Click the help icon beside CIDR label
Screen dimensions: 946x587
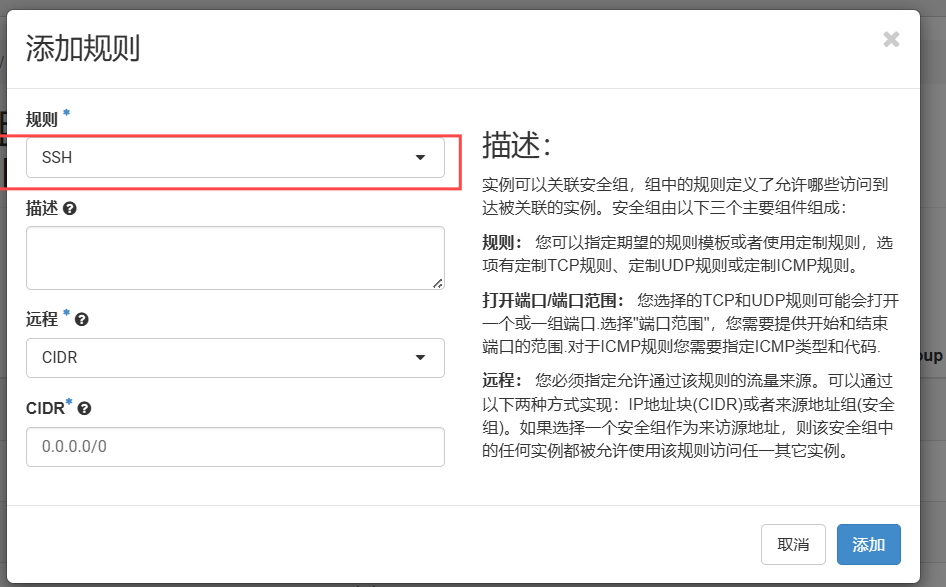(85, 408)
